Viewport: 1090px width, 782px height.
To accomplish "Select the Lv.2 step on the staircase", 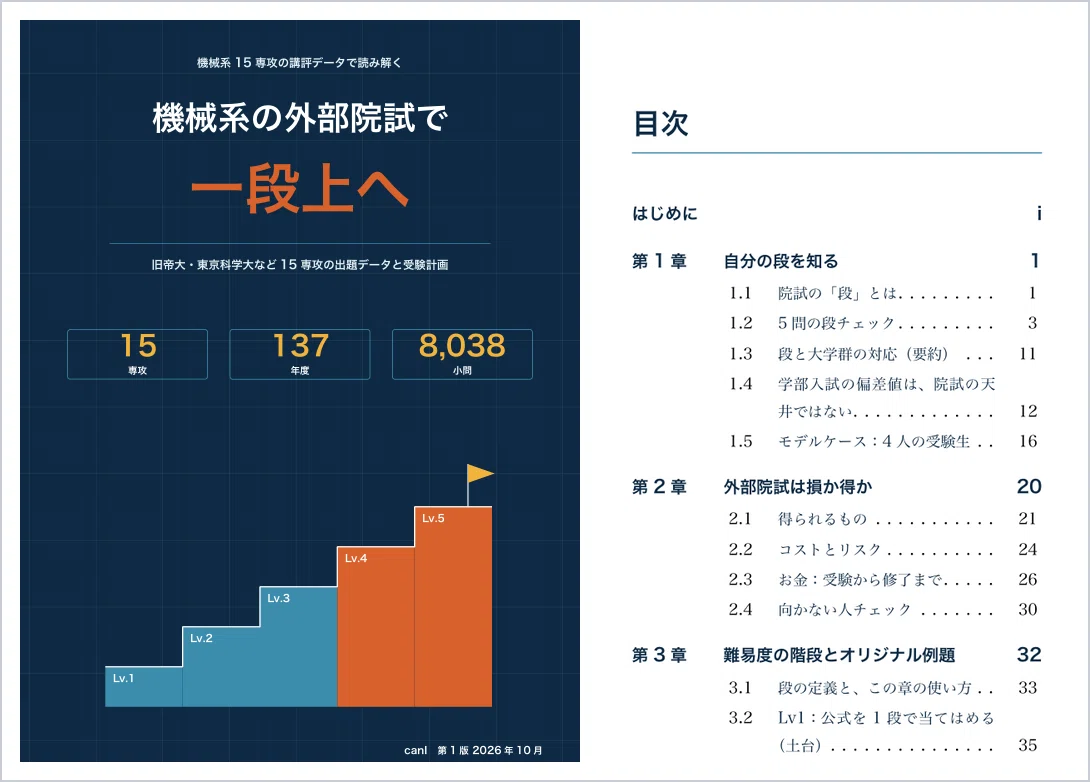I will coord(221,667).
